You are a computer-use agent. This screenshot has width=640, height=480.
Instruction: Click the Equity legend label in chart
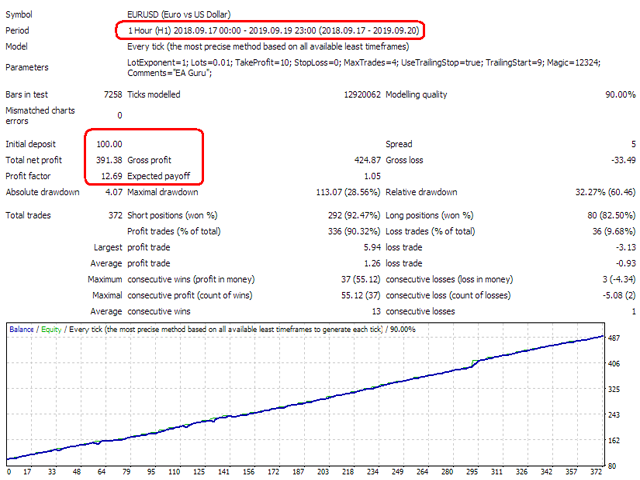(51, 329)
